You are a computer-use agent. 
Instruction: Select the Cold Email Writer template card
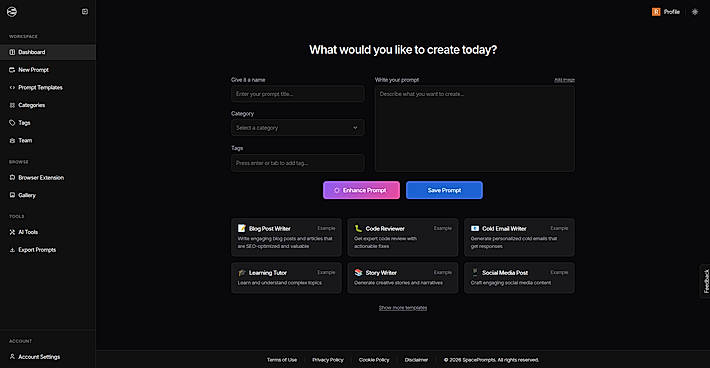point(519,238)
